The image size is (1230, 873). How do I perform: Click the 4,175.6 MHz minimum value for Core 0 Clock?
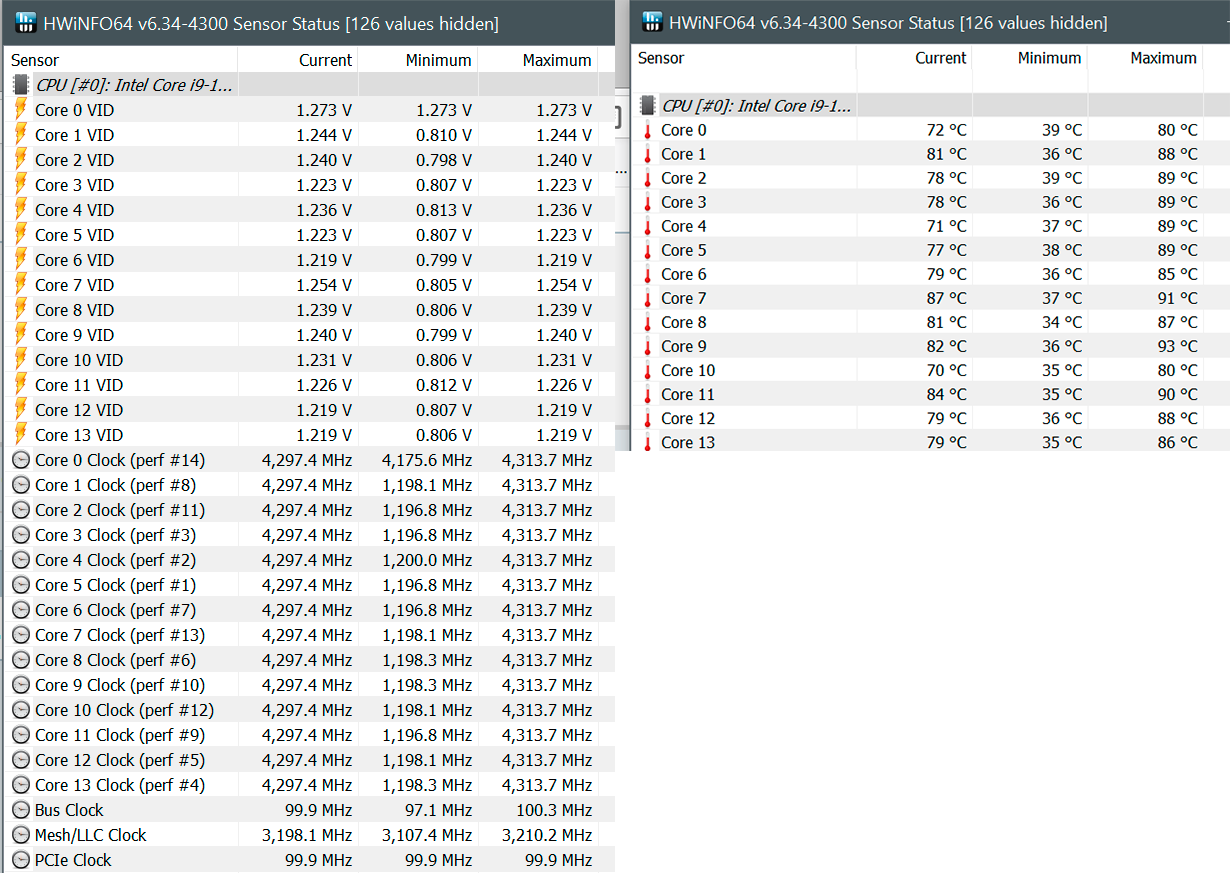(x=427, y=460)
